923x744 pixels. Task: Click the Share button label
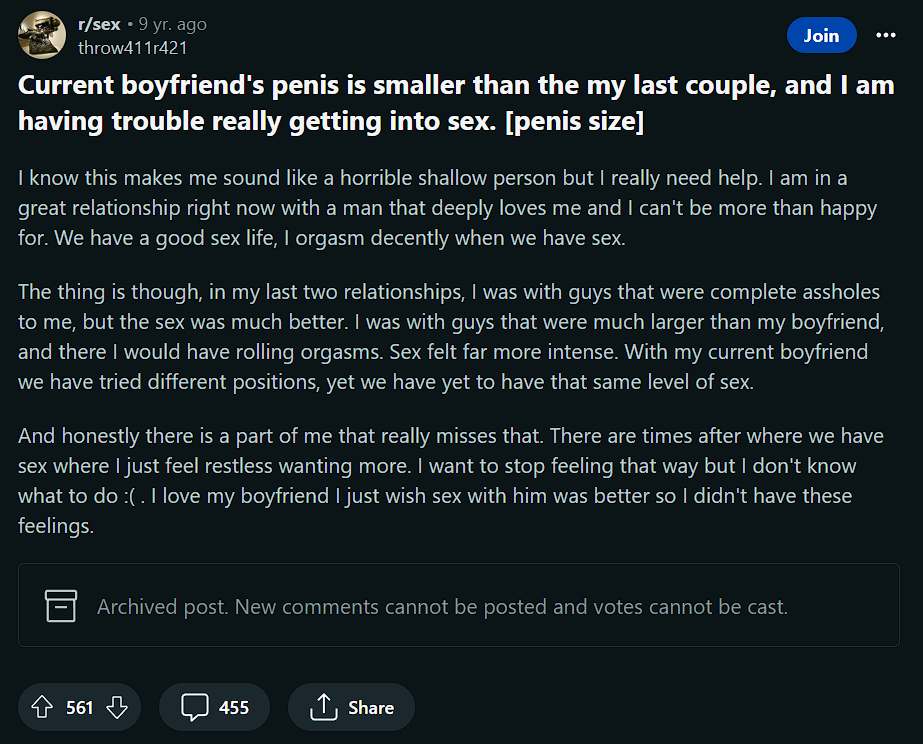point(371,708)
